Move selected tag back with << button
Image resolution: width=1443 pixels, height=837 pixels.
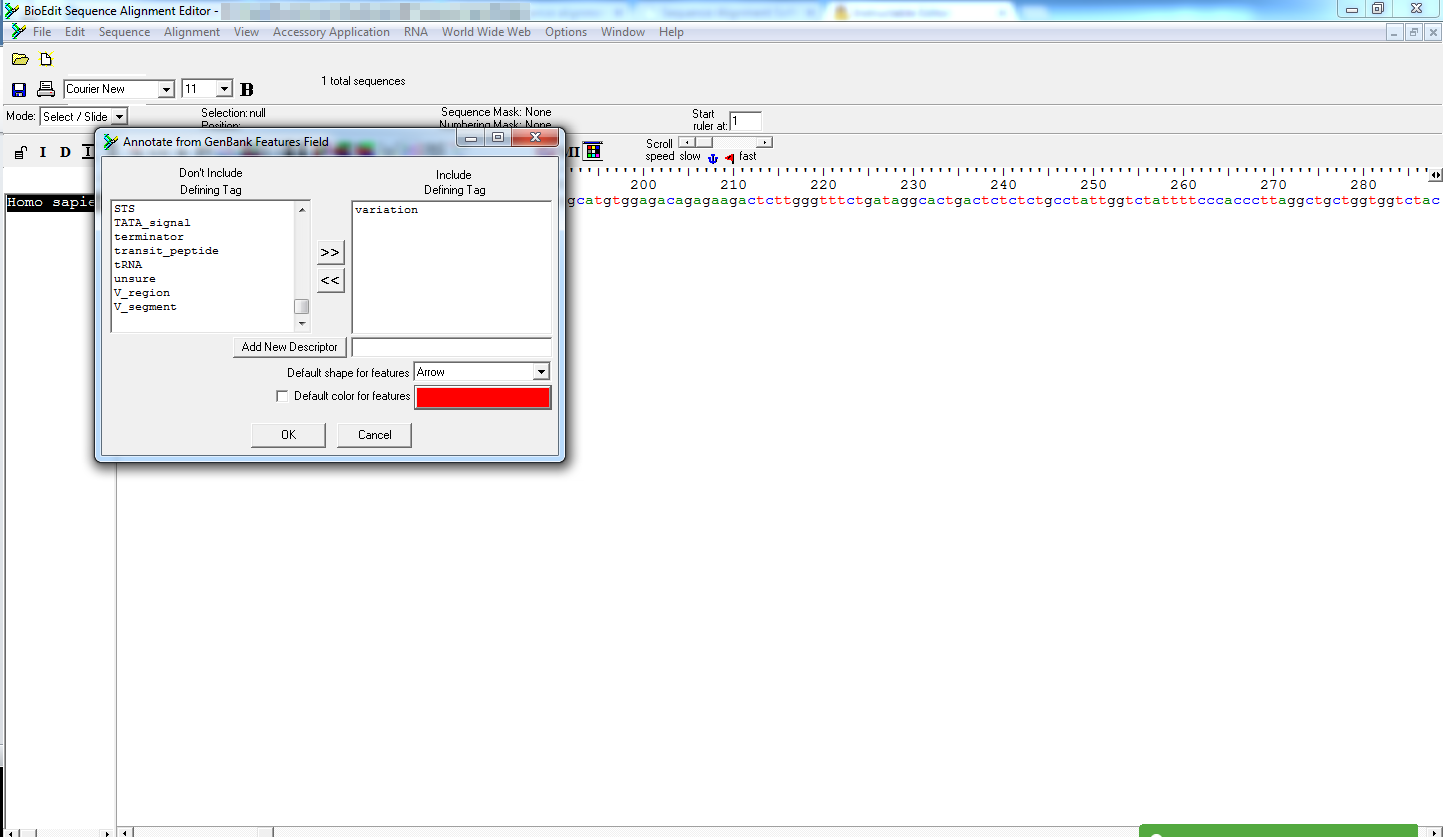click(330, 281)
